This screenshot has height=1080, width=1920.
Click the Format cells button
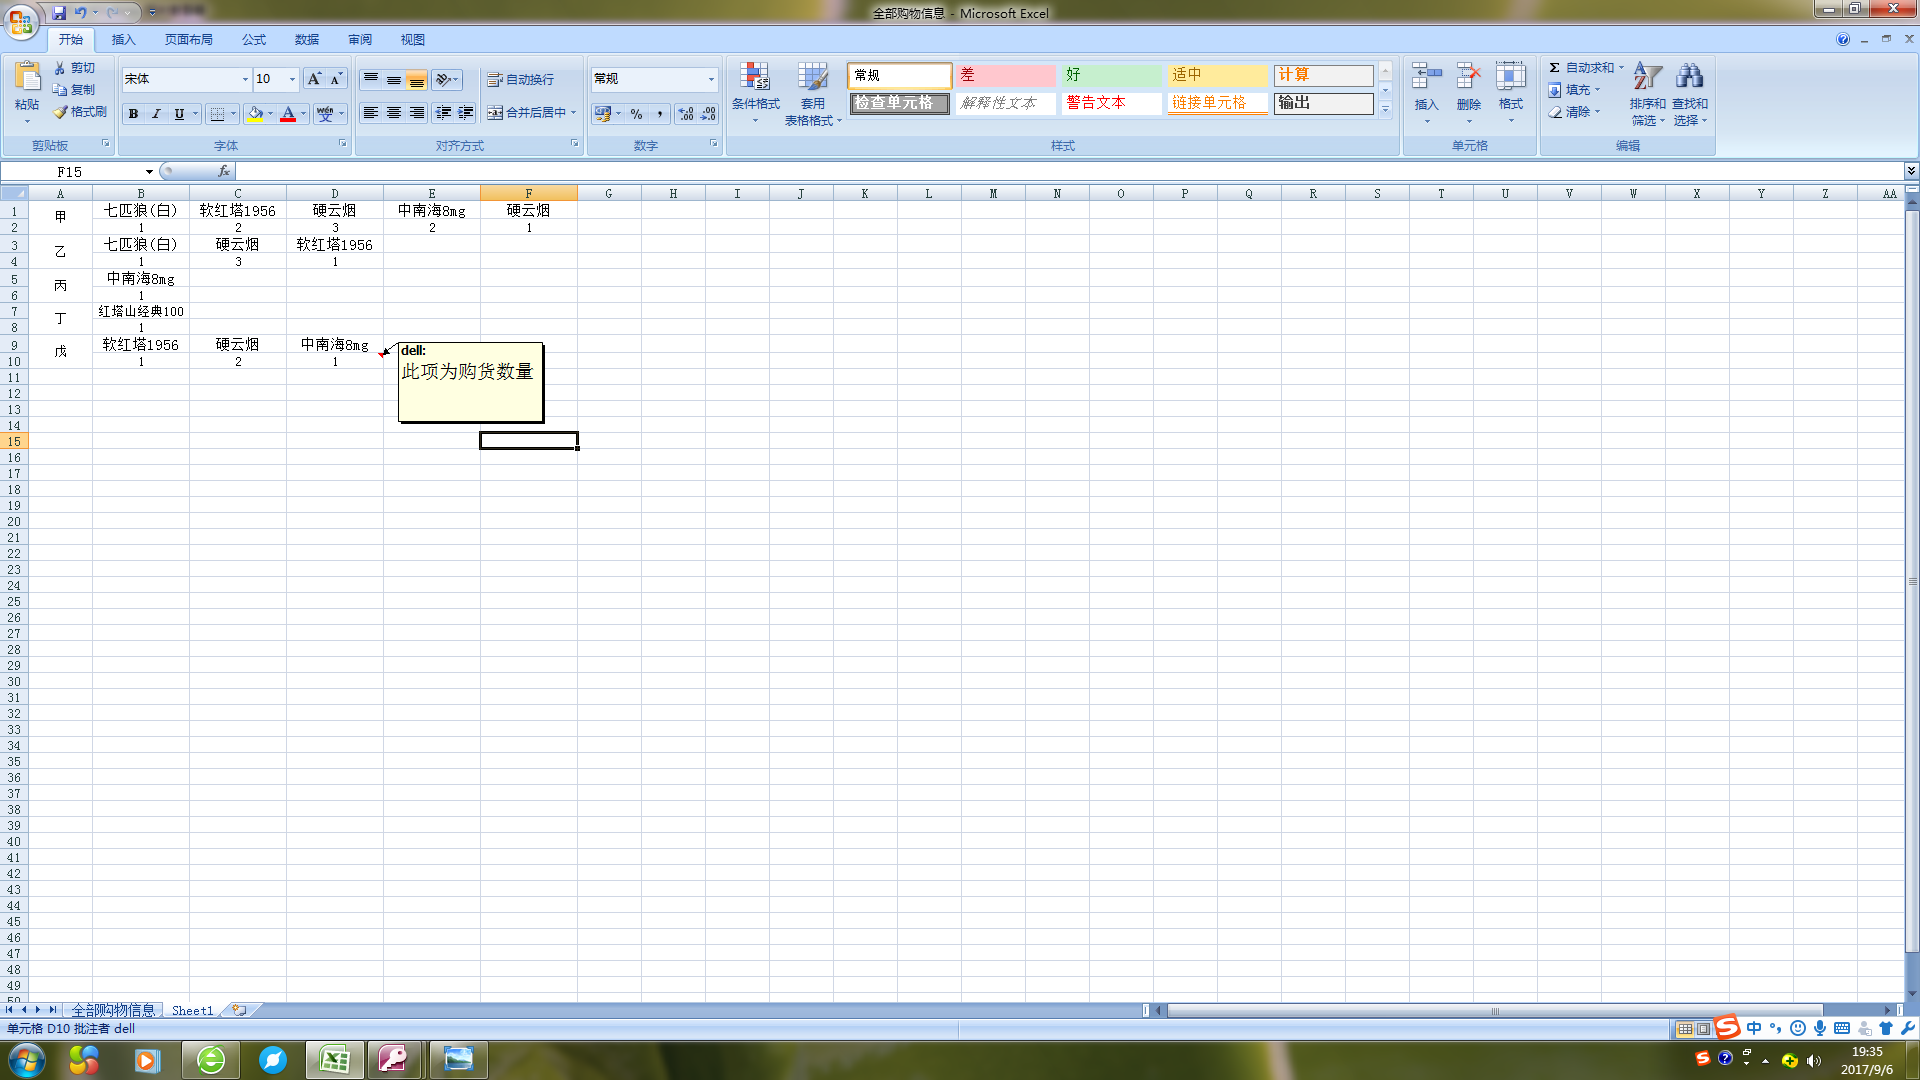(1510, 93)
